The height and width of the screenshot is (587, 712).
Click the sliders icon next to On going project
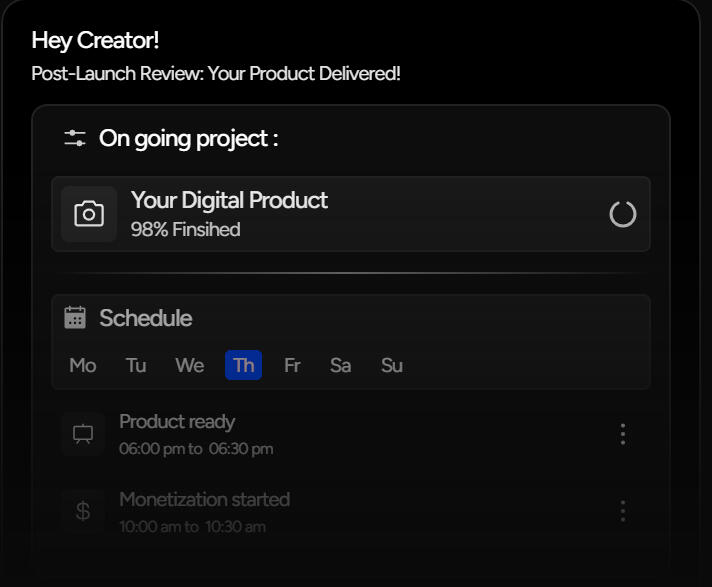[x=75, y=138]
